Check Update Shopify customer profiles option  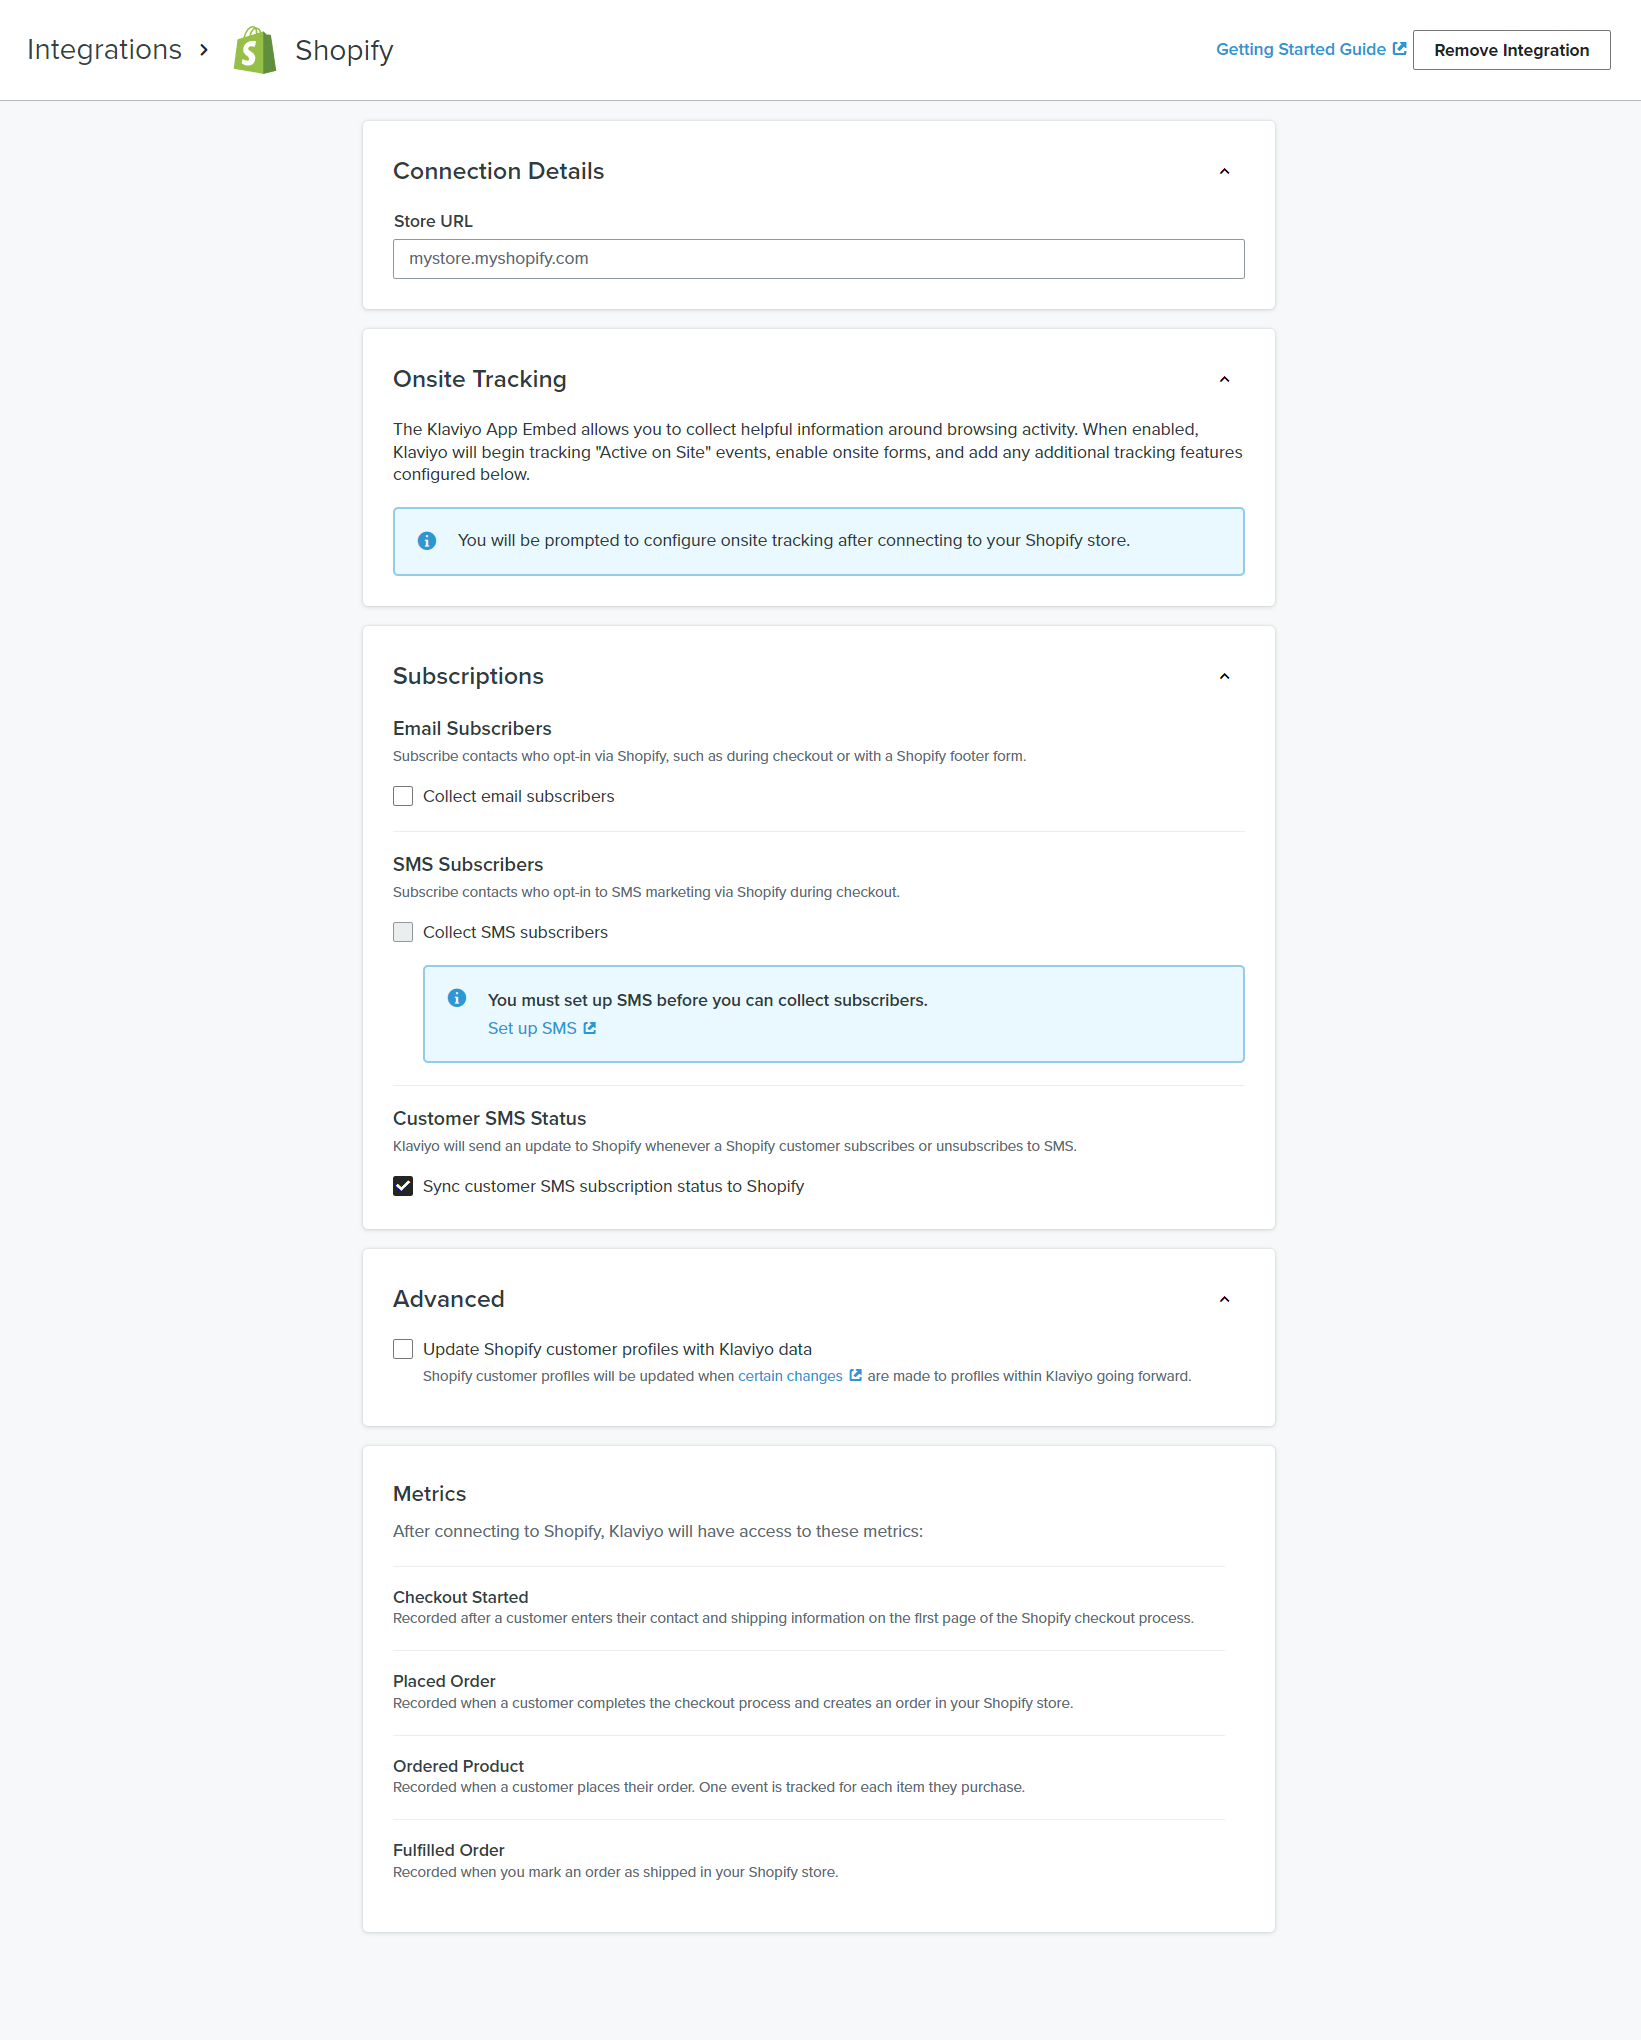click(403, 1349)
